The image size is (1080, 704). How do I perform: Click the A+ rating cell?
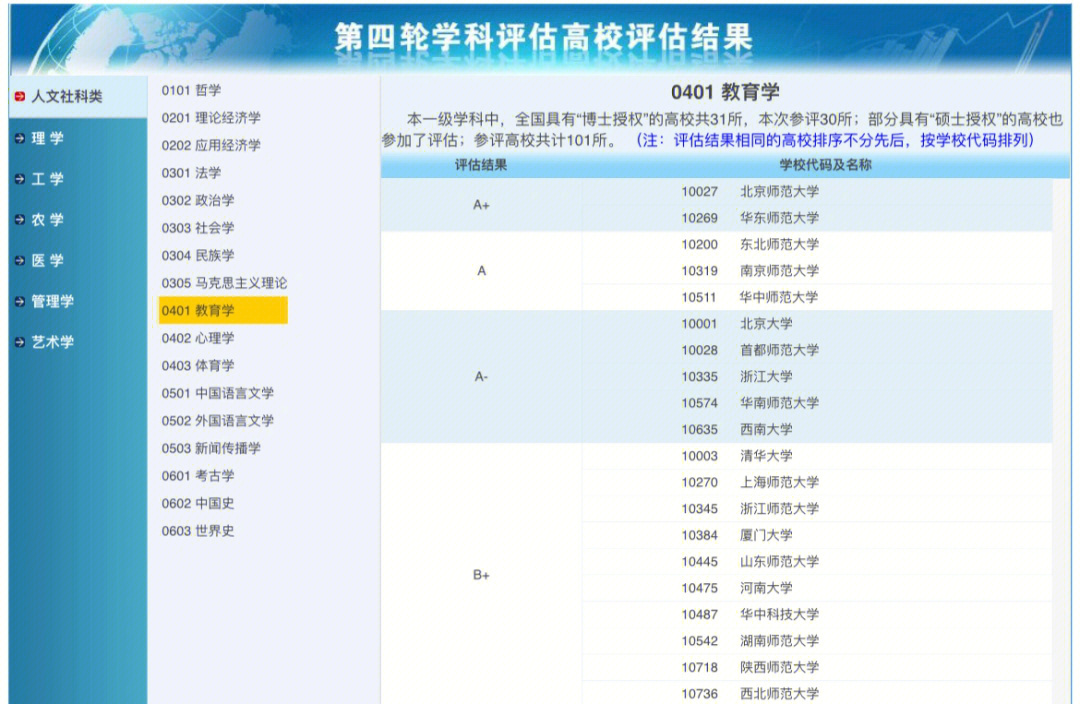pyautogui.click(x=481, y=205)
